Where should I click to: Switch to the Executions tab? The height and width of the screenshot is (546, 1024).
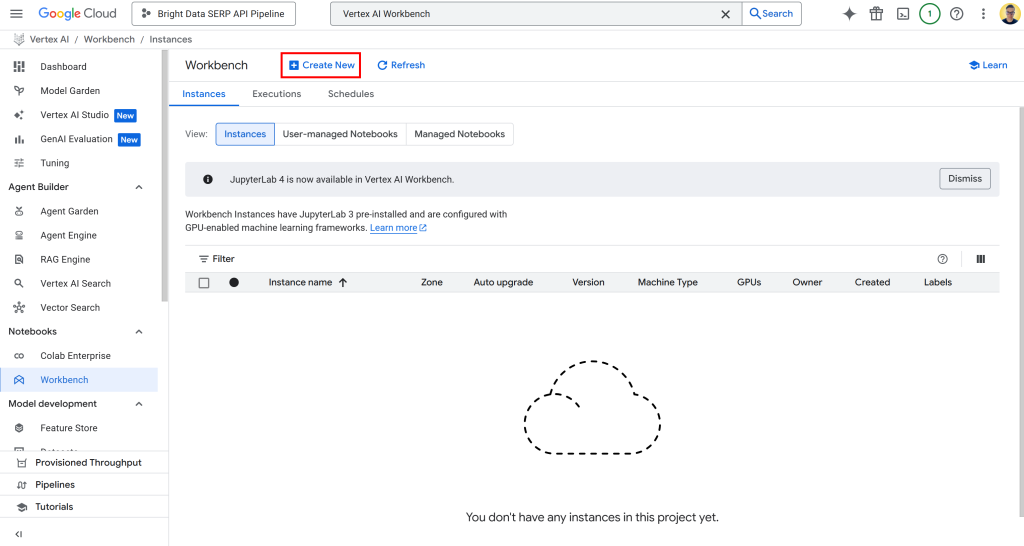[x=276, y=94]
